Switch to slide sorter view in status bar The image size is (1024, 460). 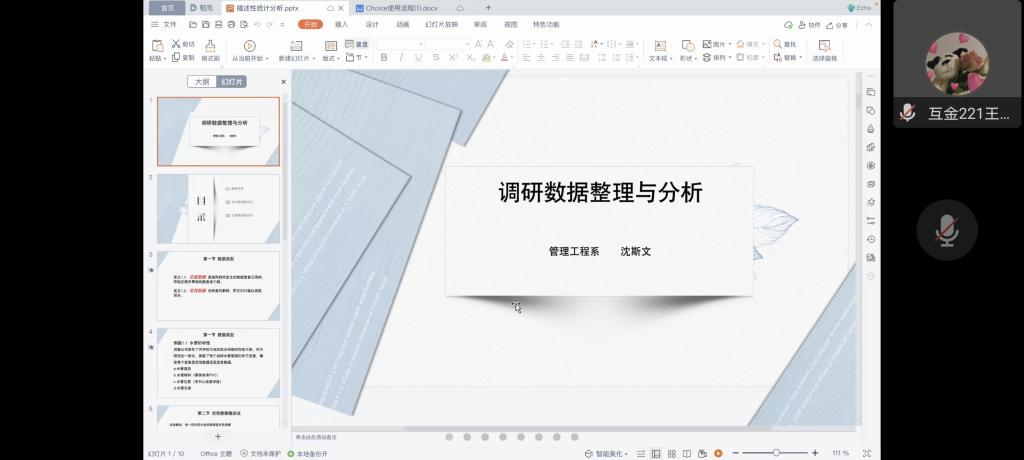click(x=670, y=453)
